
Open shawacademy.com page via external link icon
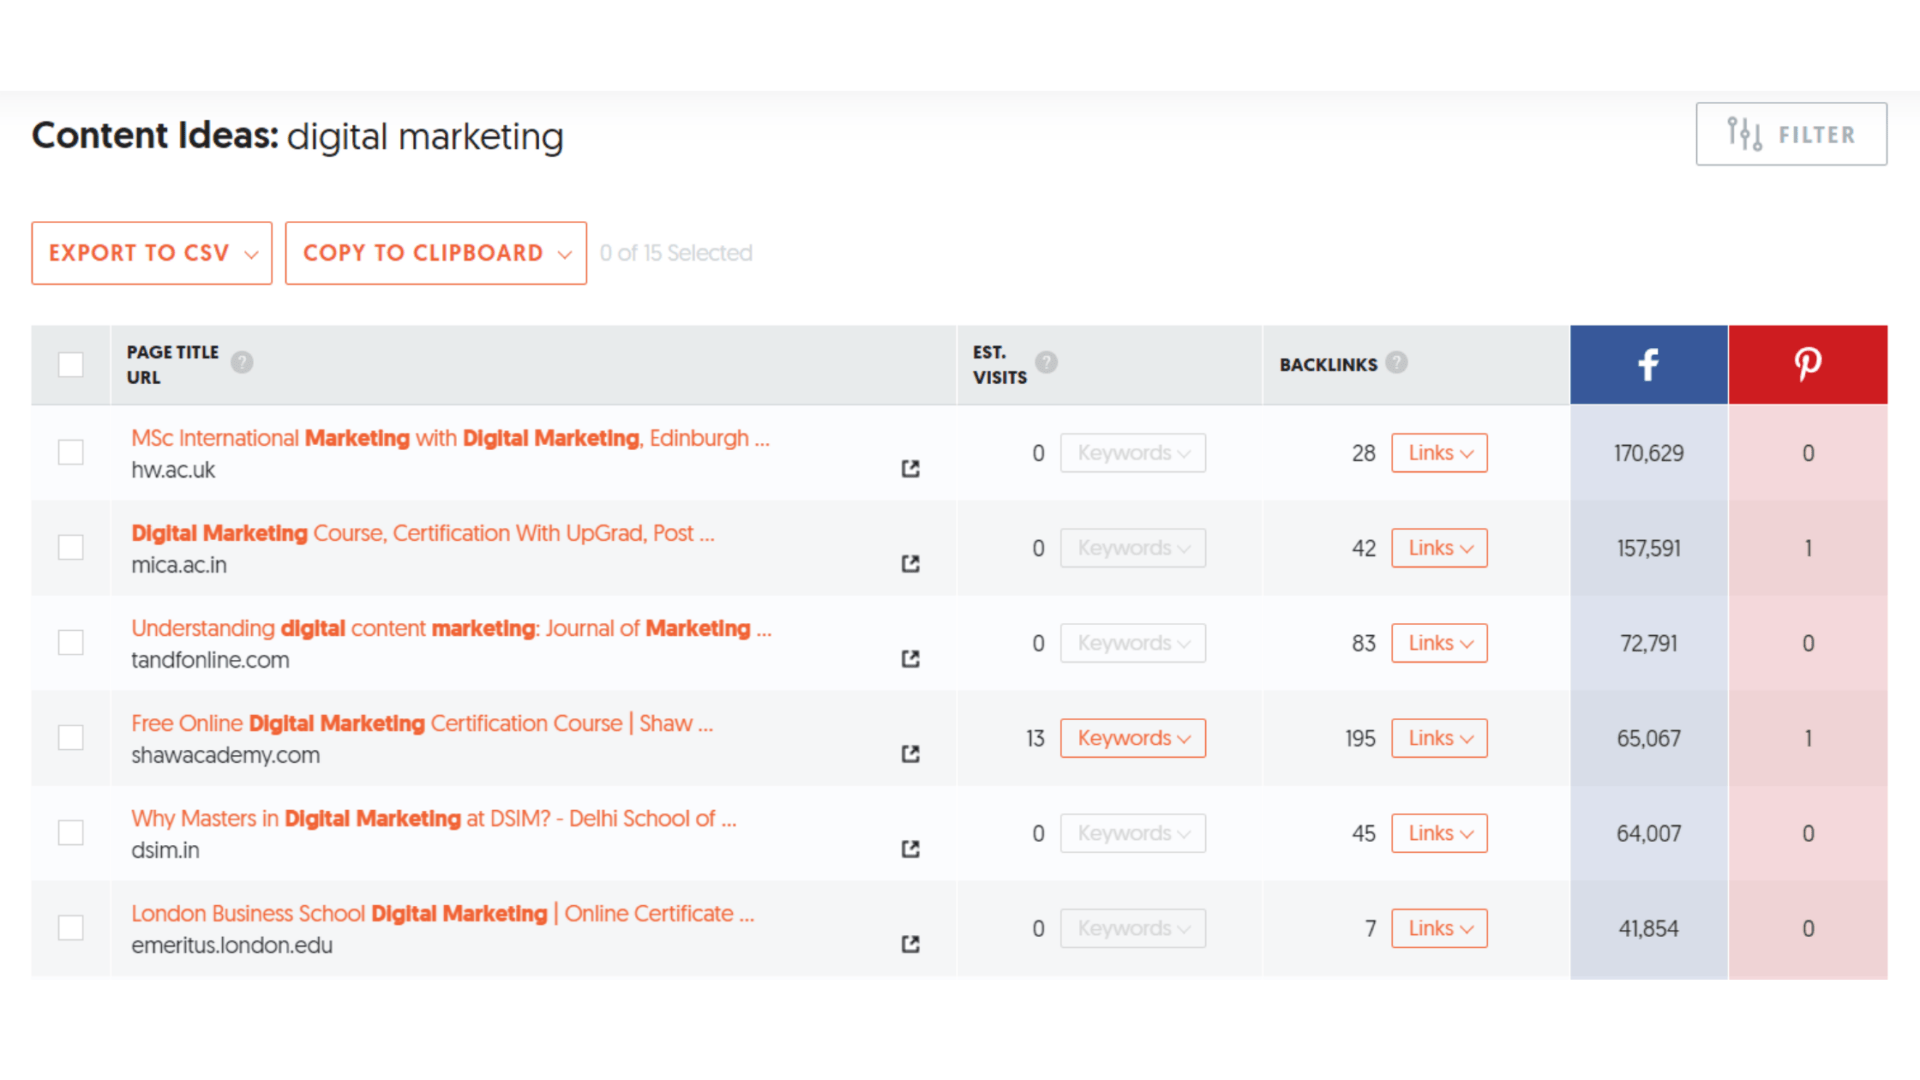[910, 753]
